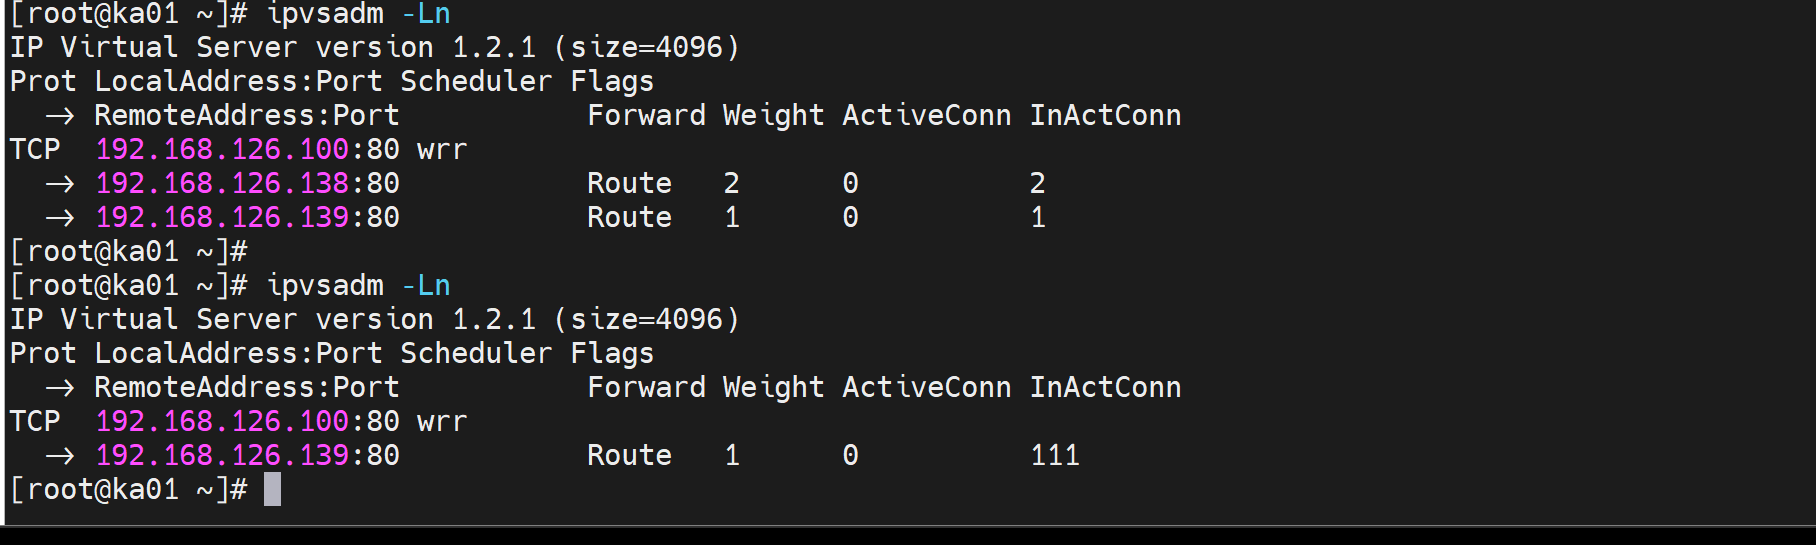Click the block cursor at the last prompt
The height and width of the screenshot is (545, 1816).
[x=272, y=490]
